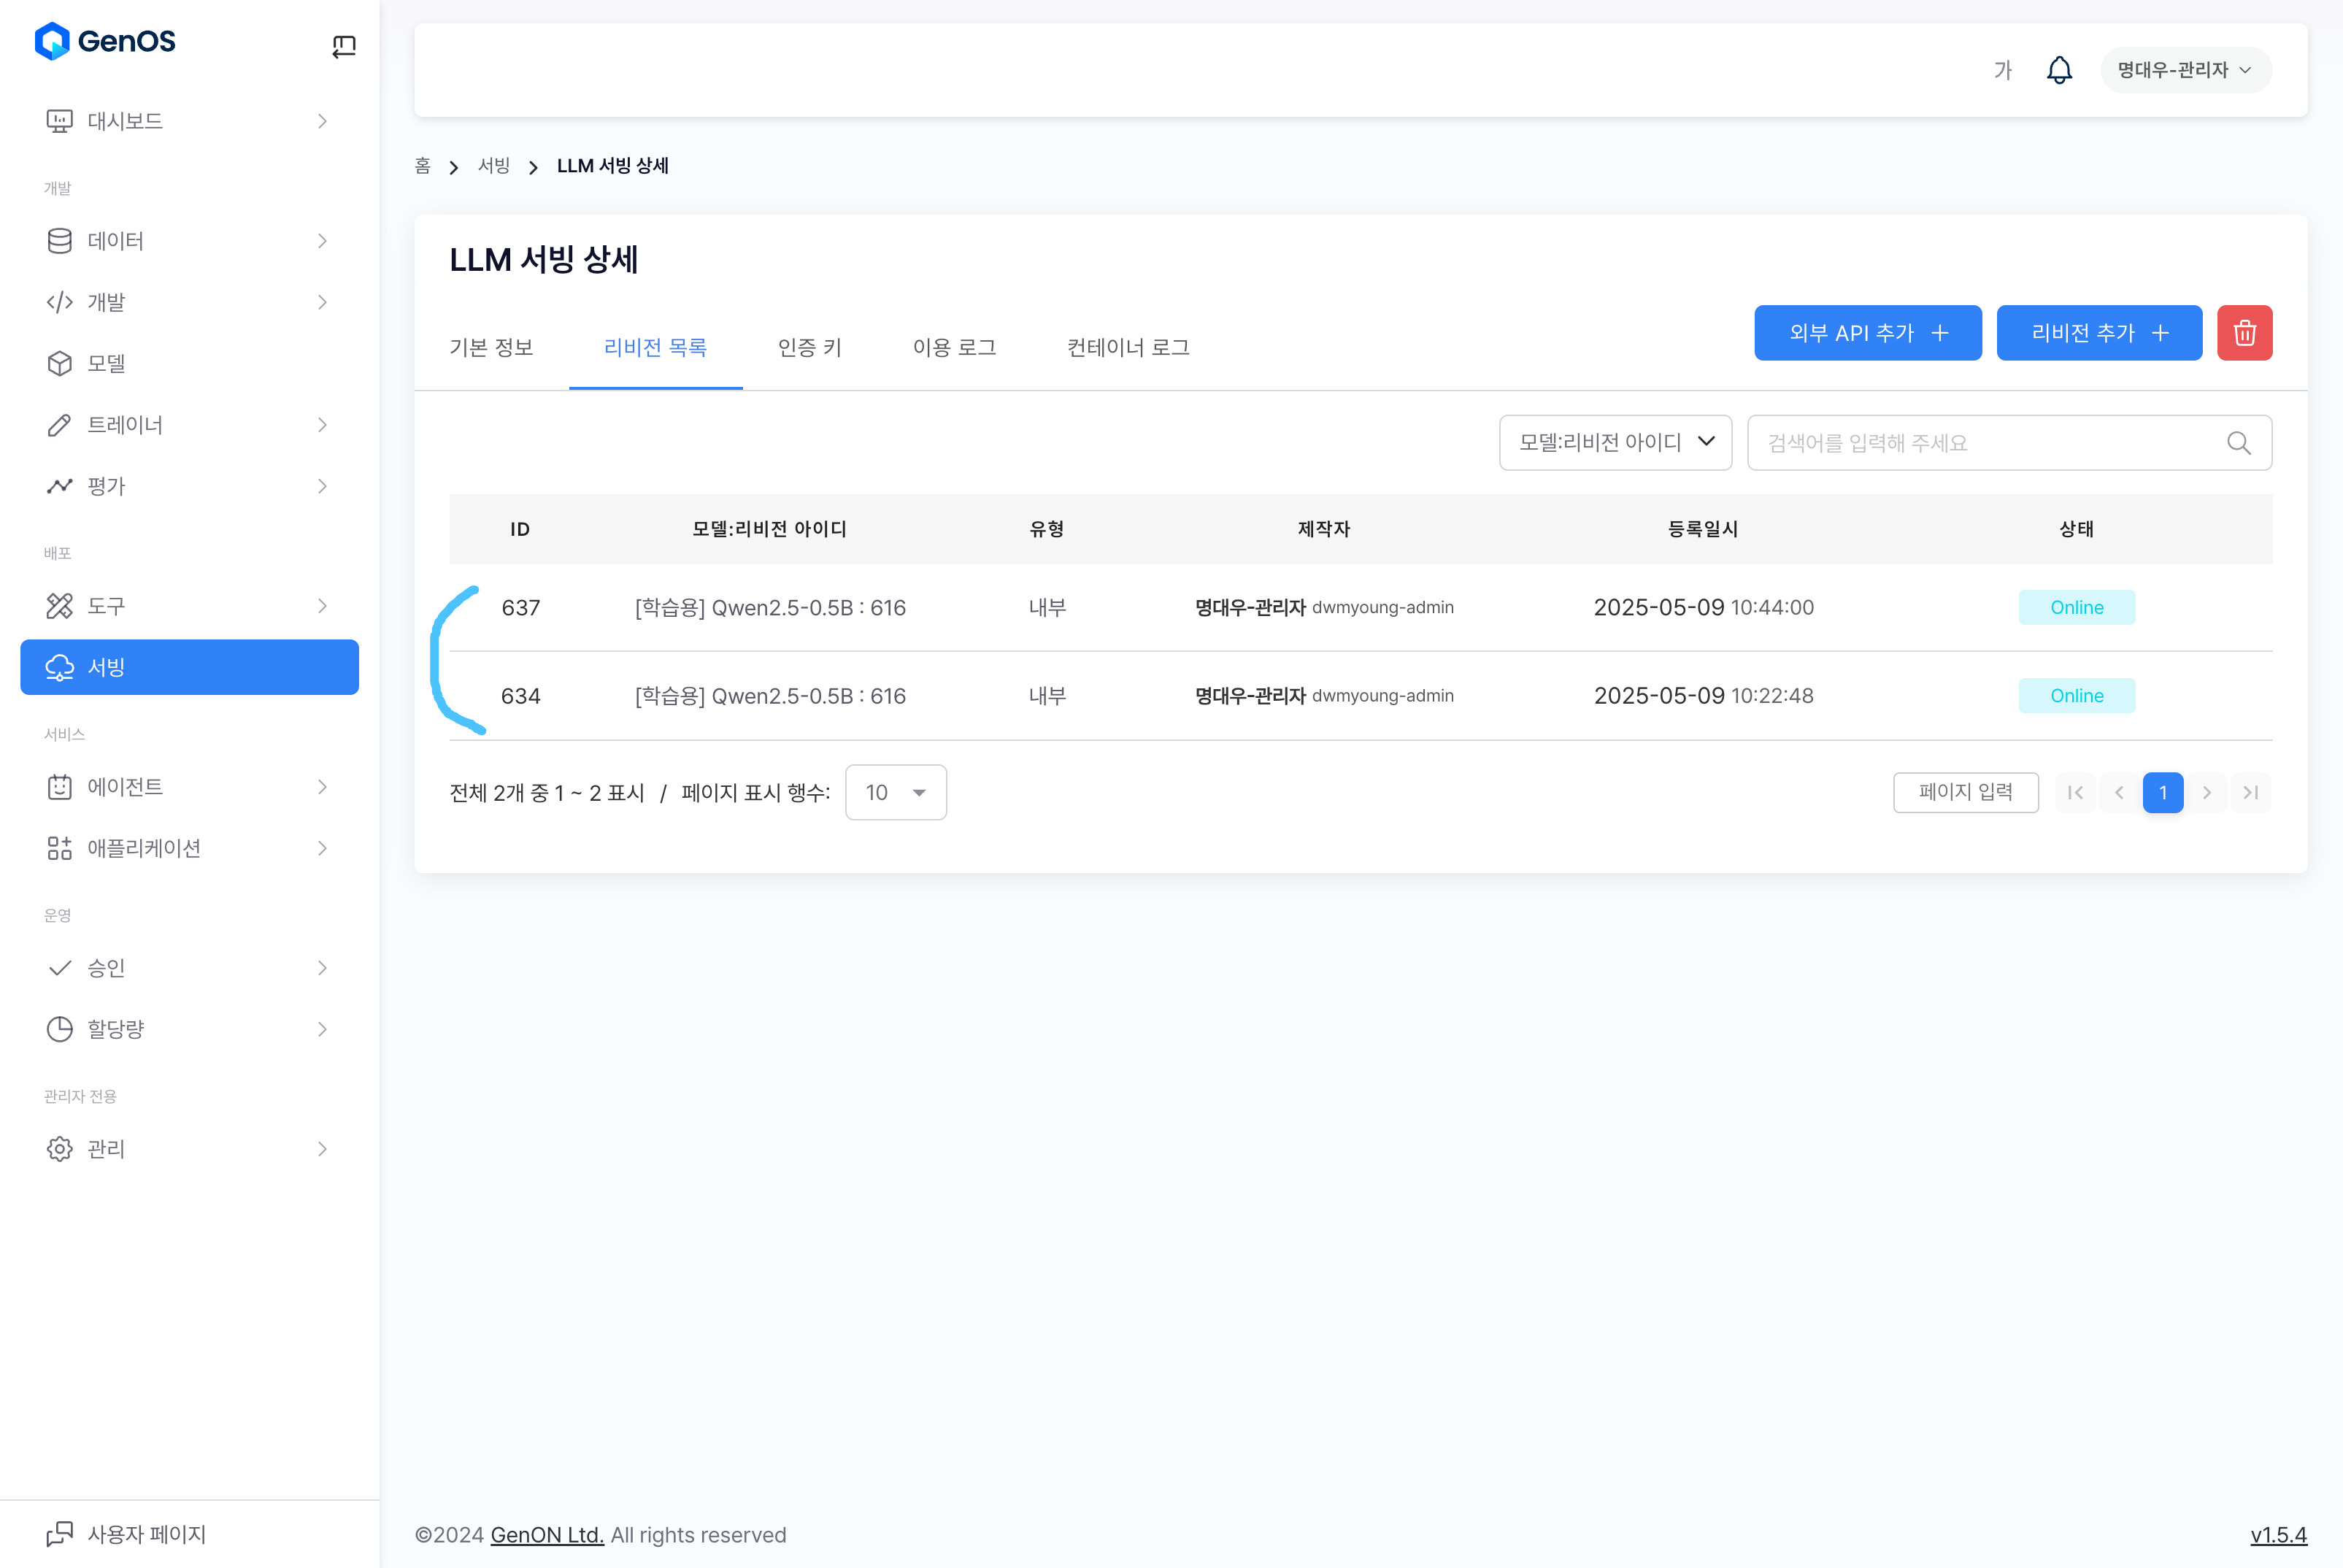2343x1568 pixels.
Task: Click the GenOS logo
Action: click(x=106, y=41)
